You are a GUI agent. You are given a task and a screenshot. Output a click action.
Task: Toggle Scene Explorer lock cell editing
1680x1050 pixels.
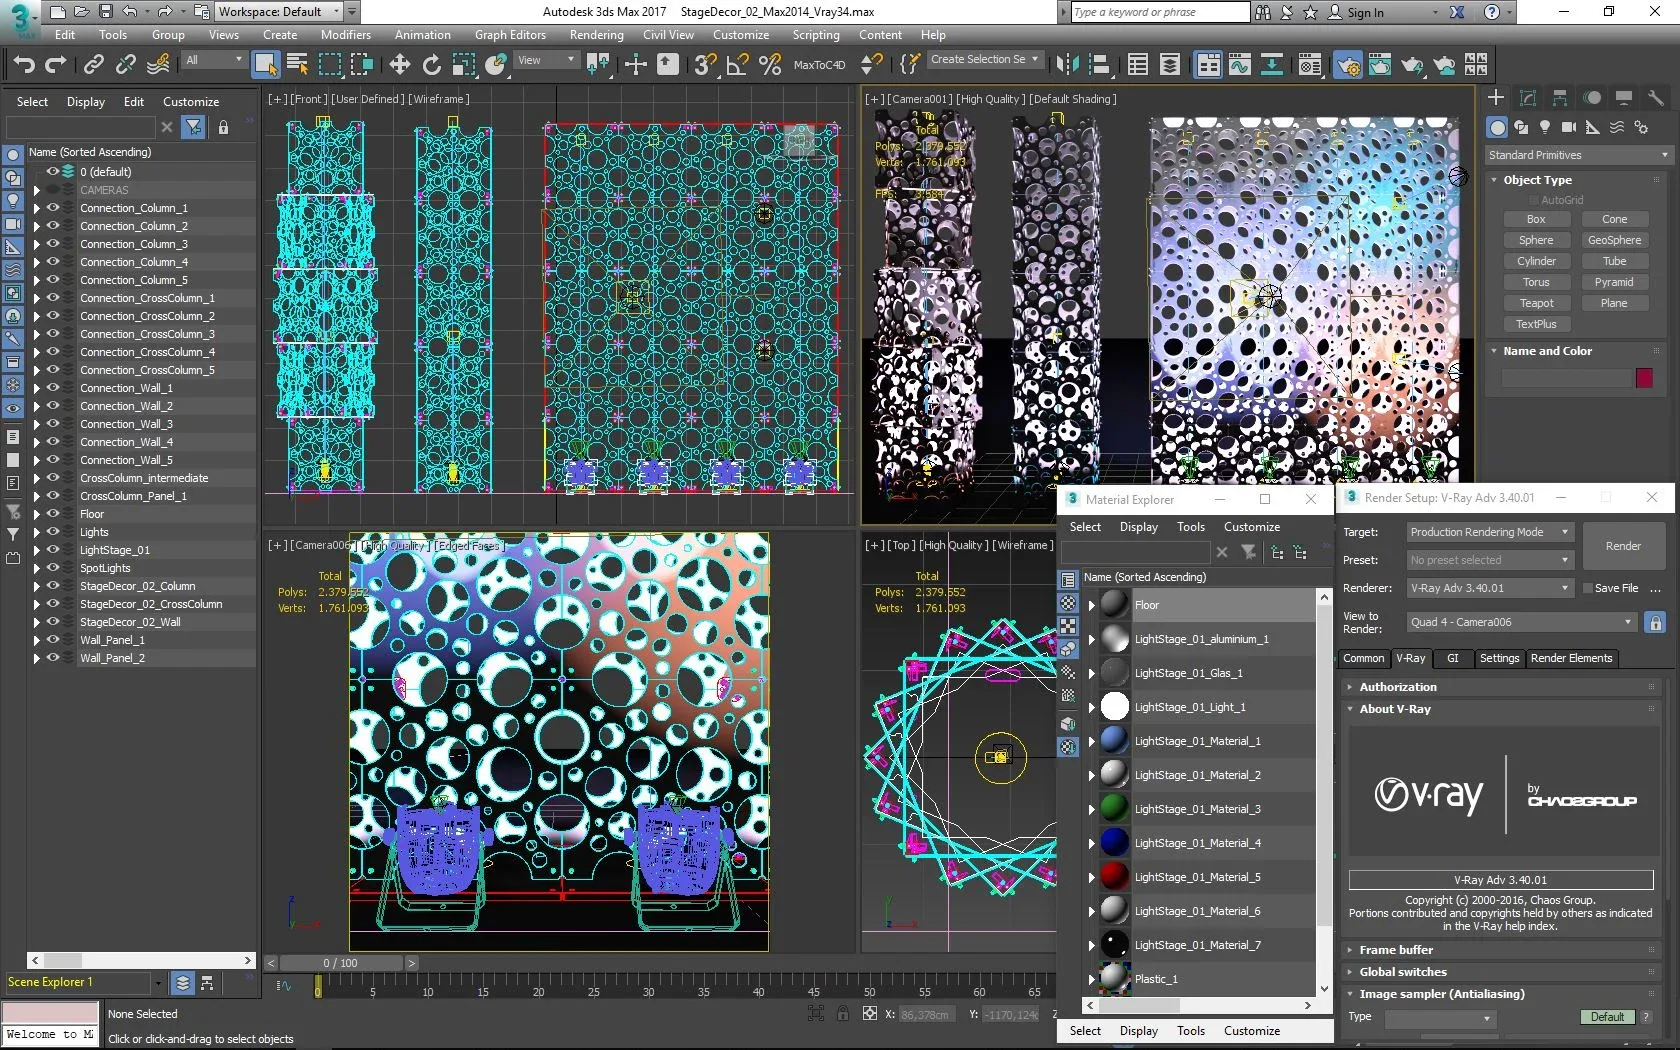[x=223, y=127]
